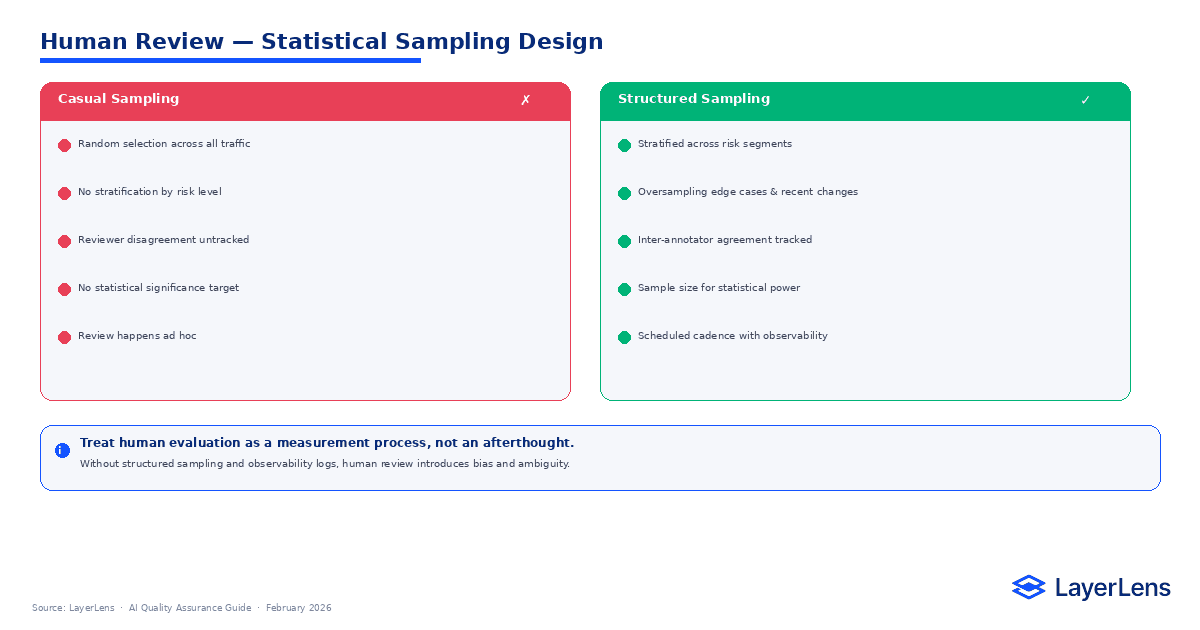The height and width of the screenshot is (630, 1200).
Task: Click text Scheduled cadence with observability
Action: pyautogui.click(x=733, y=336)
